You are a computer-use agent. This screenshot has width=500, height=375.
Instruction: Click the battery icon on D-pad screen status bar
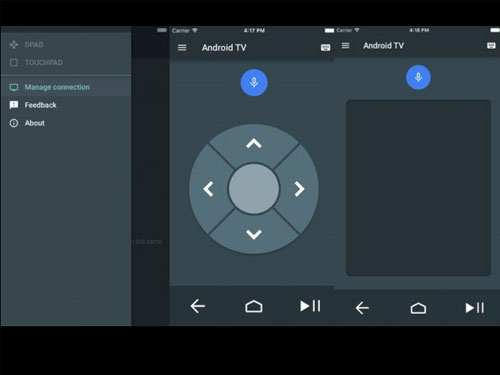pyautogui.click(x=329, y=30)
